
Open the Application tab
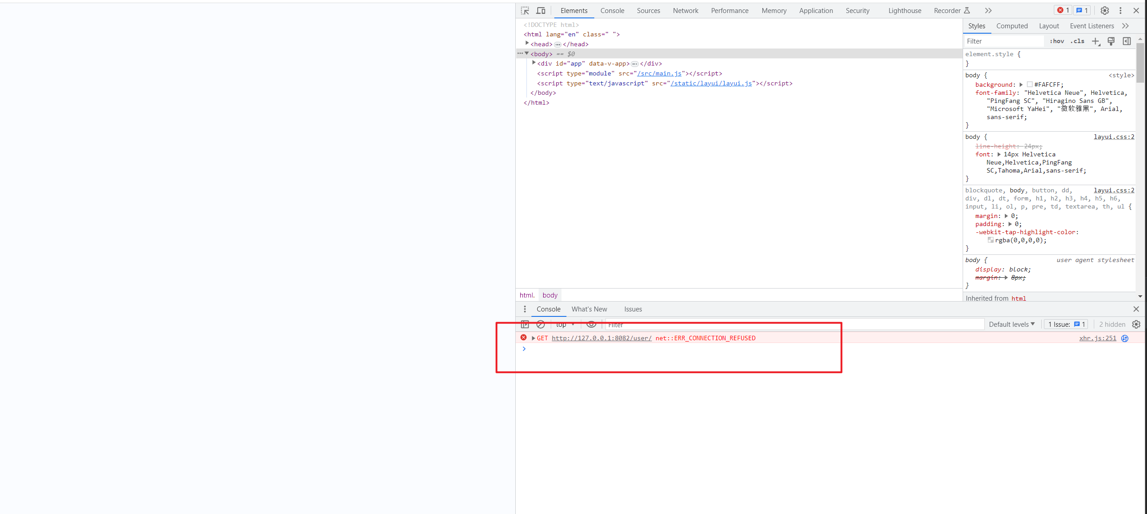click(x=816, y=11)
